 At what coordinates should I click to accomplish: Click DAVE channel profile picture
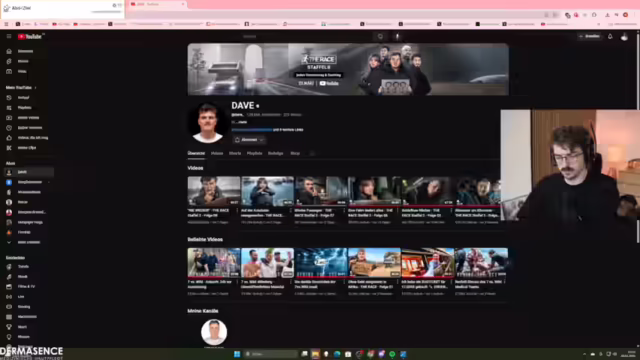pyautogui.click(x=207, y=122)
